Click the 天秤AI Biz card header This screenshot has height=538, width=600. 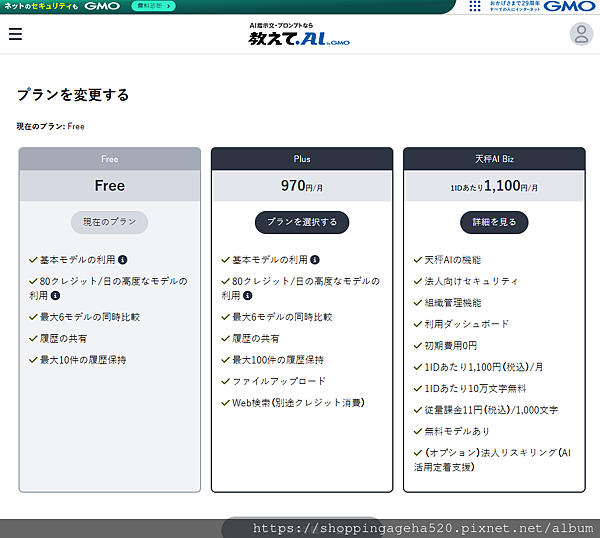(494, 159)
